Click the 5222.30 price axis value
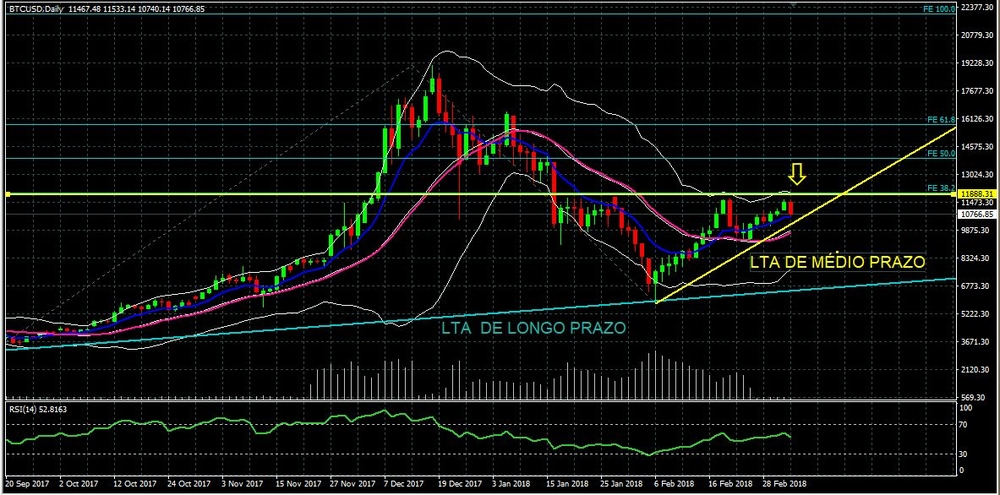This screenshot has height=495, width=1000. (976, 314)
